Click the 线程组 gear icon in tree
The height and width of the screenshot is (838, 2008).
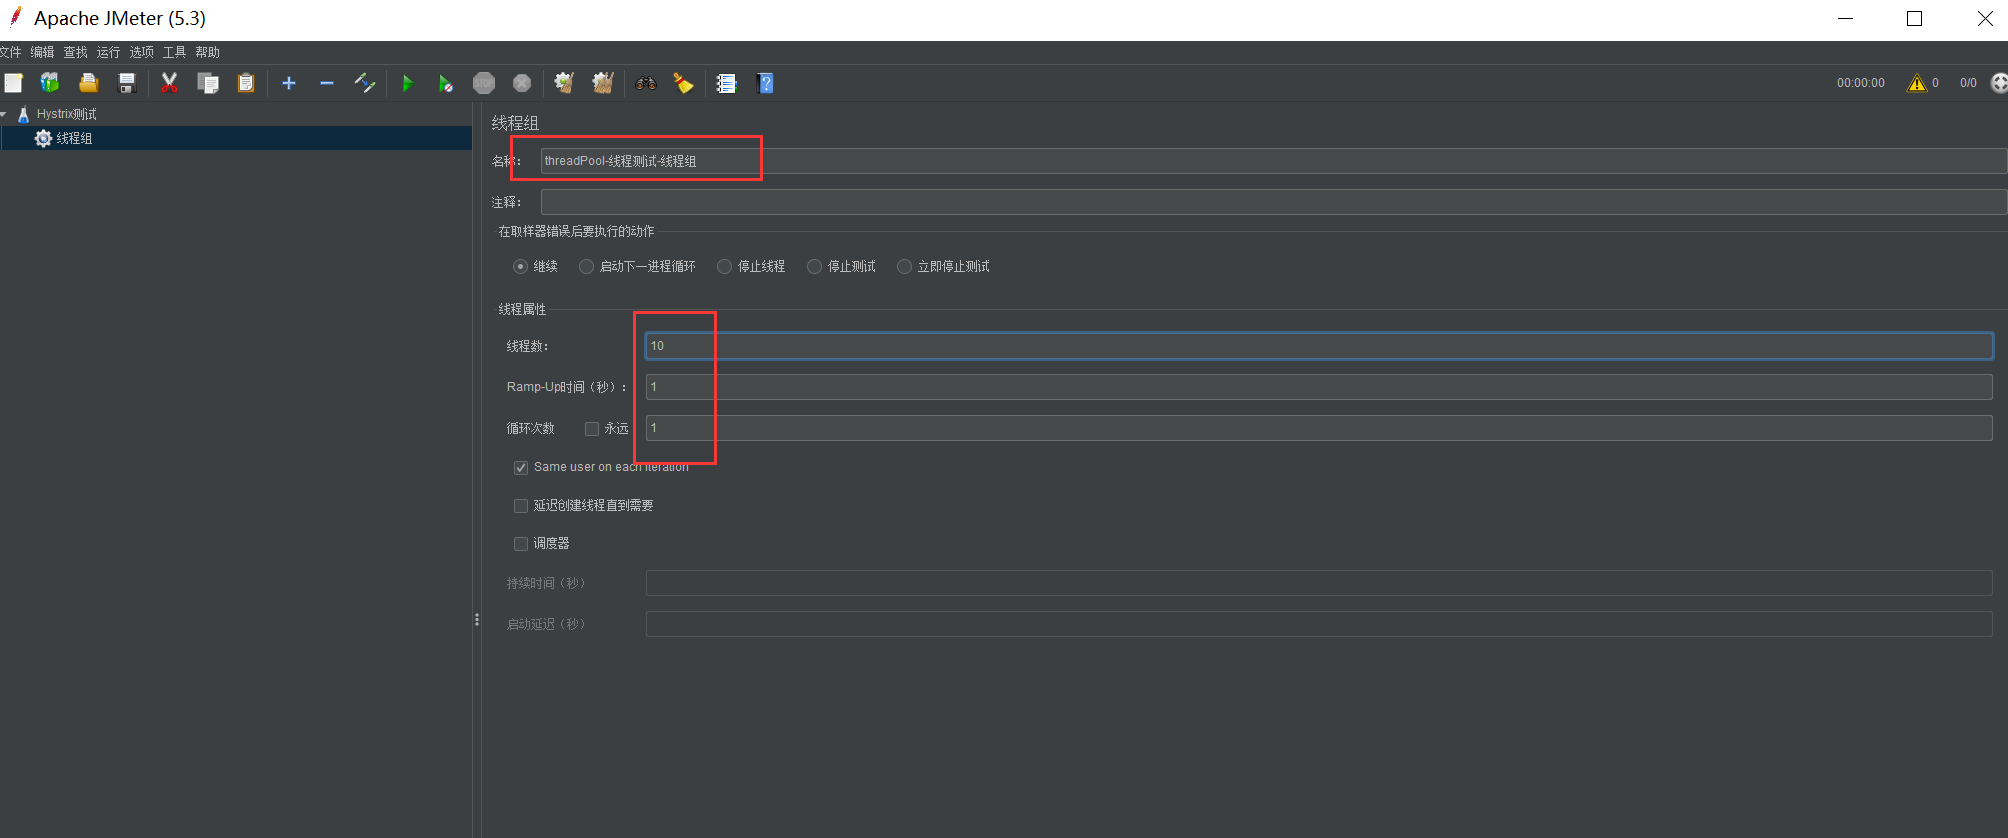43,138
